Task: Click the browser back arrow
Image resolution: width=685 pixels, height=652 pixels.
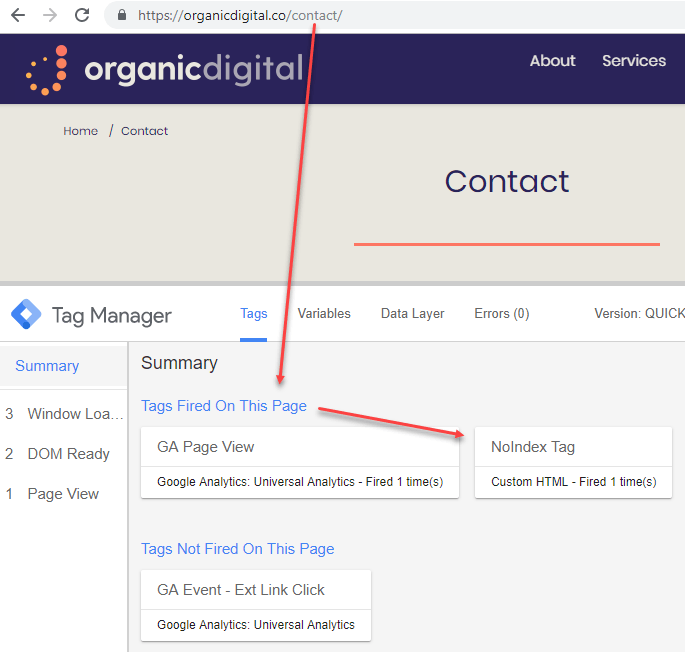Action: click(18, 15)
